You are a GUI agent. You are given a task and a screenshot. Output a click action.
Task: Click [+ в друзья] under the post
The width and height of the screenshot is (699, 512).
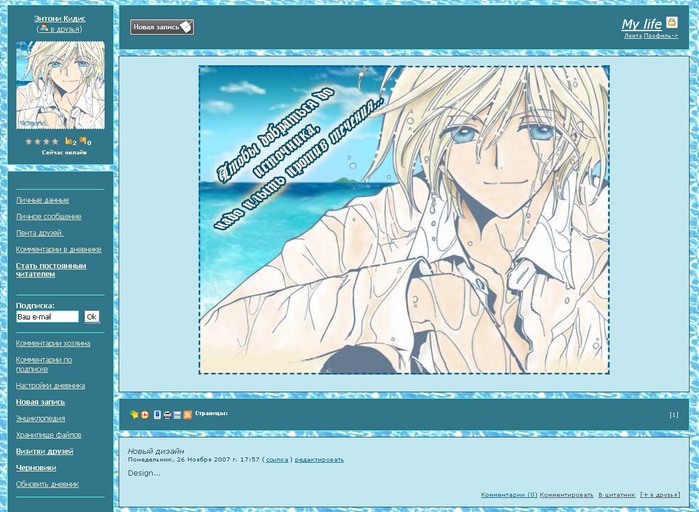660,495
